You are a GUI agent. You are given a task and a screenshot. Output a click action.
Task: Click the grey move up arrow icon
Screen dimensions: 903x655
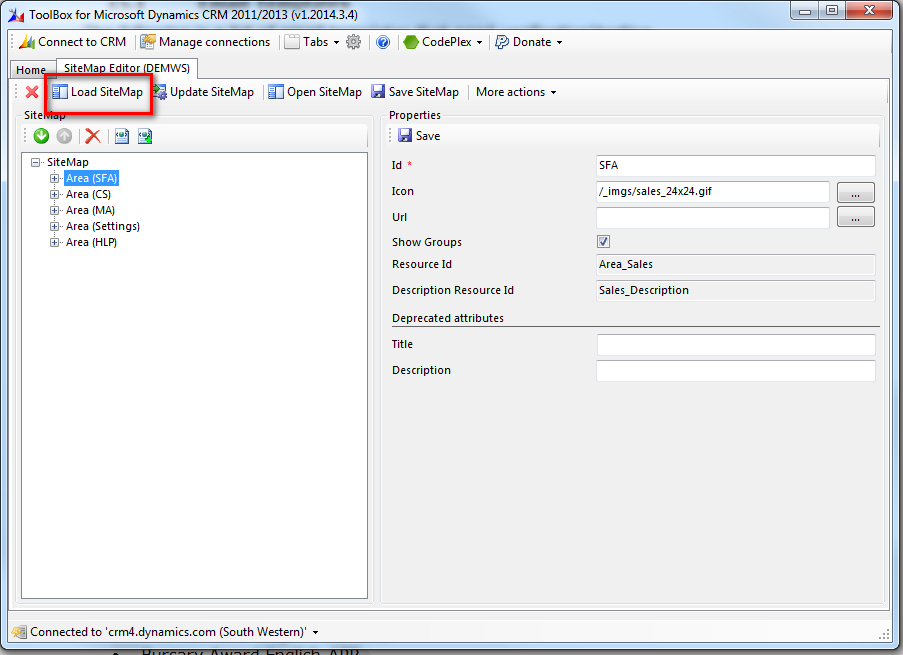point(64,136)
